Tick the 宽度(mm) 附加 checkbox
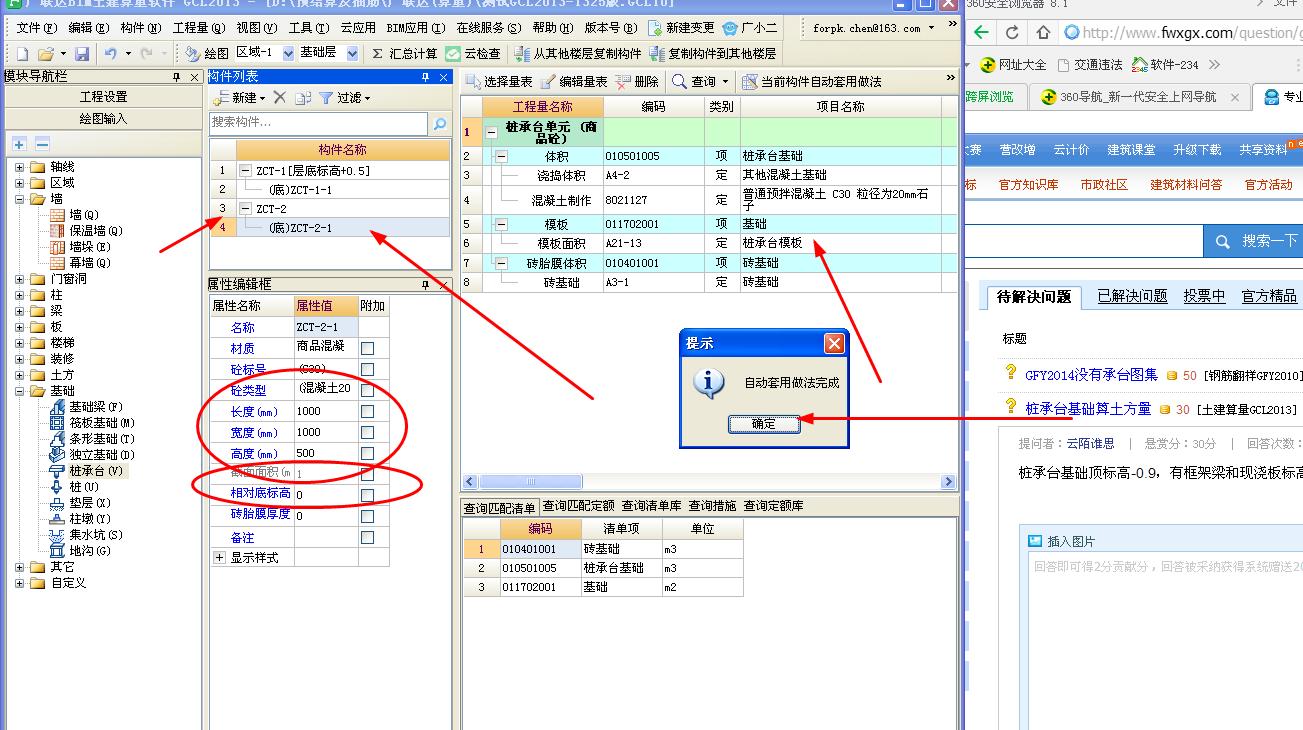This screenshot has height=730, width=1303. point(367,432)
